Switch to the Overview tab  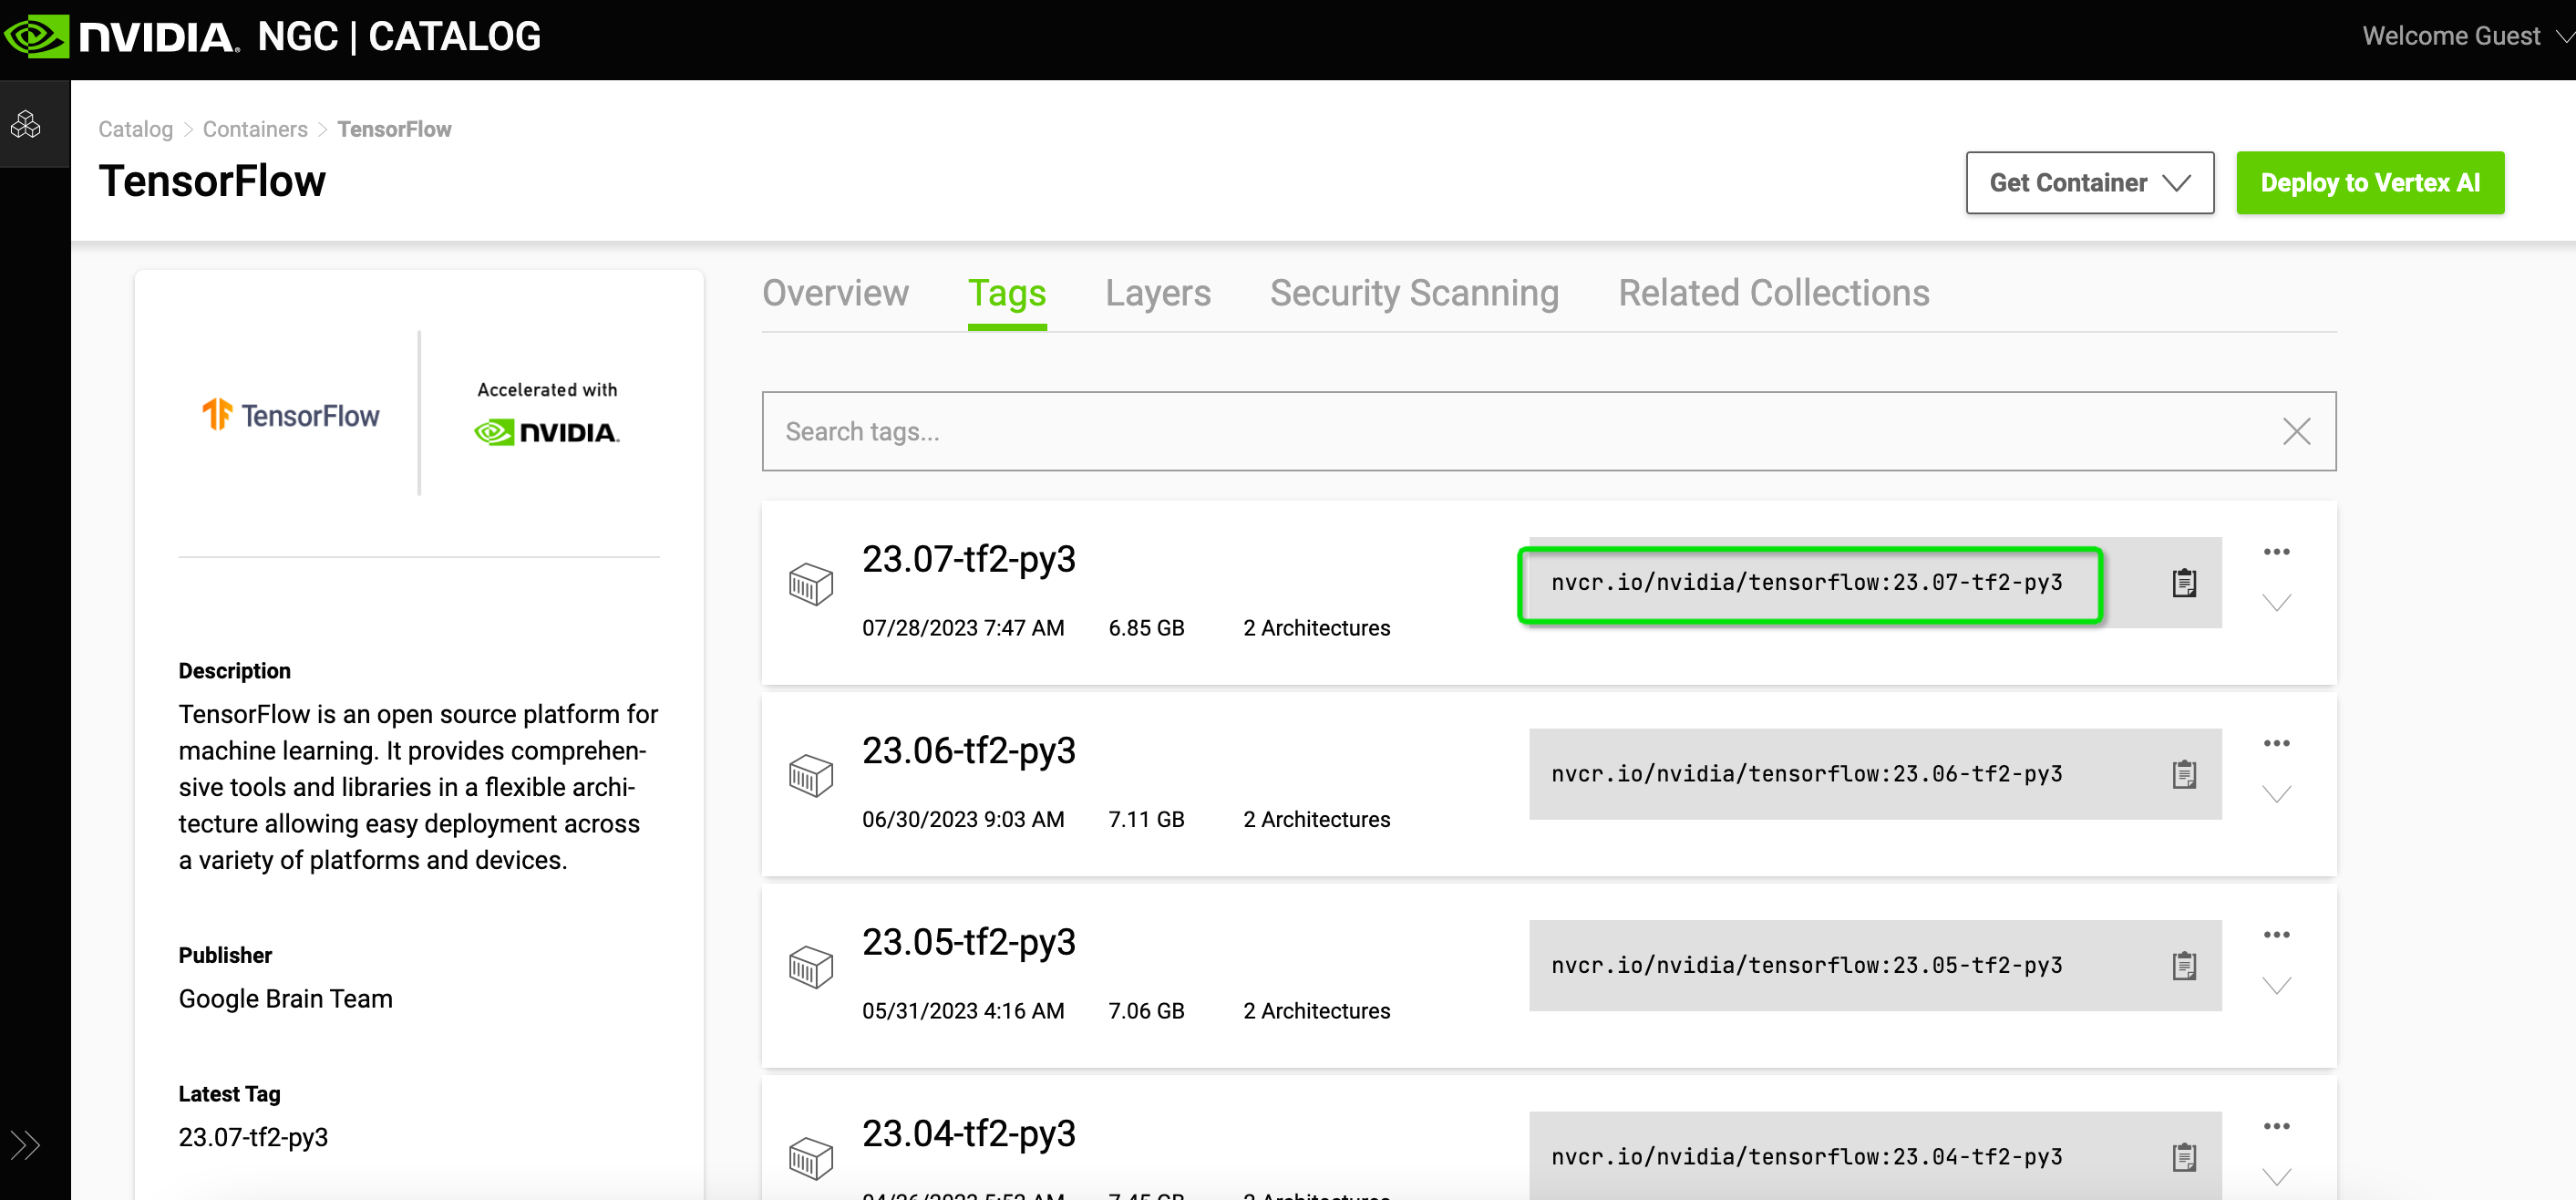(835, 293)
